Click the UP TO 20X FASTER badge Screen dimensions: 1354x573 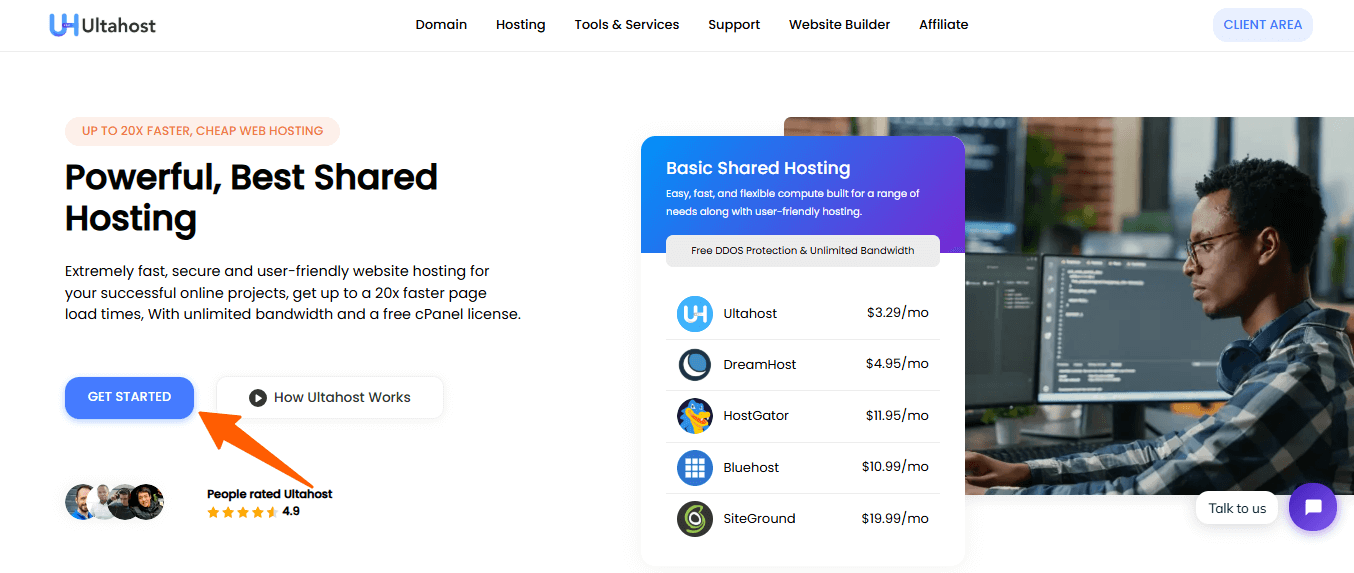(202, 131)
